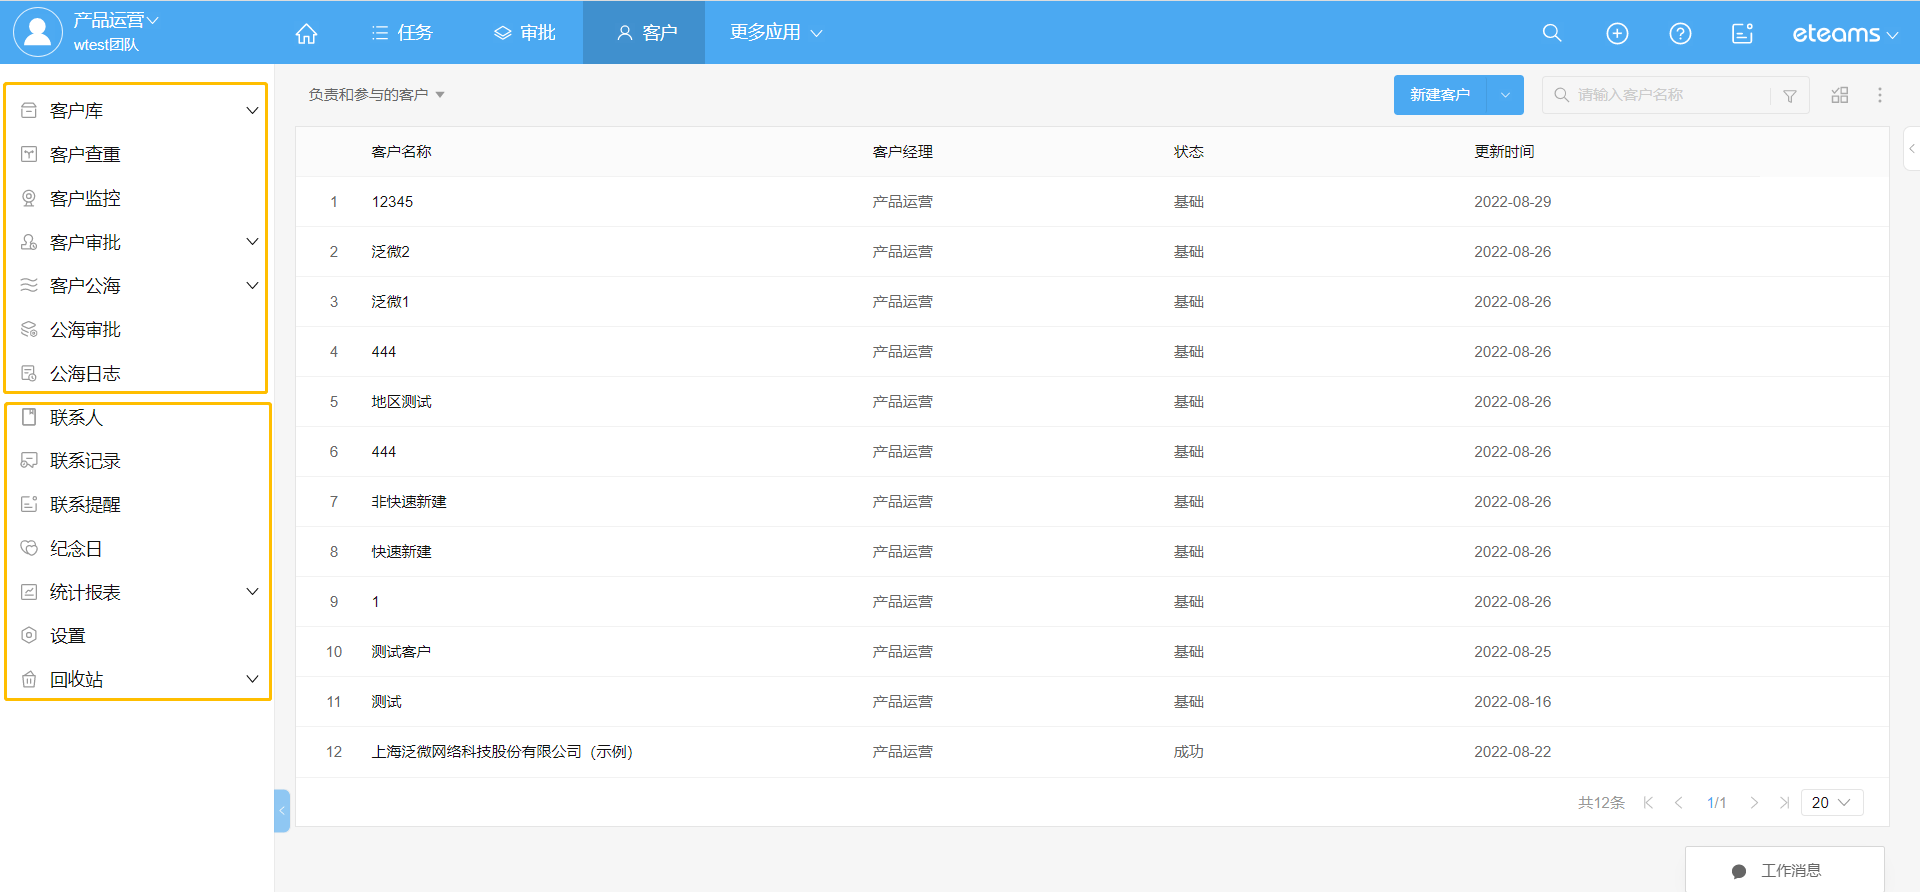Switch to card layout view icon
The image size is (1920, 892).
pos(1839,95)
